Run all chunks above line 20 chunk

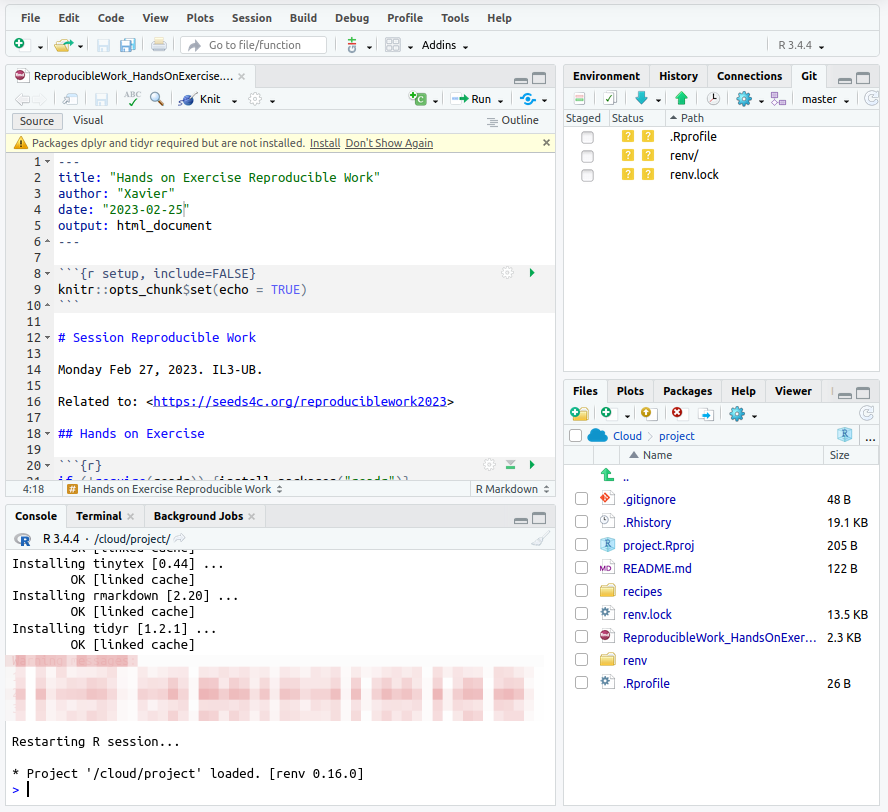click(x=510, y=465)
